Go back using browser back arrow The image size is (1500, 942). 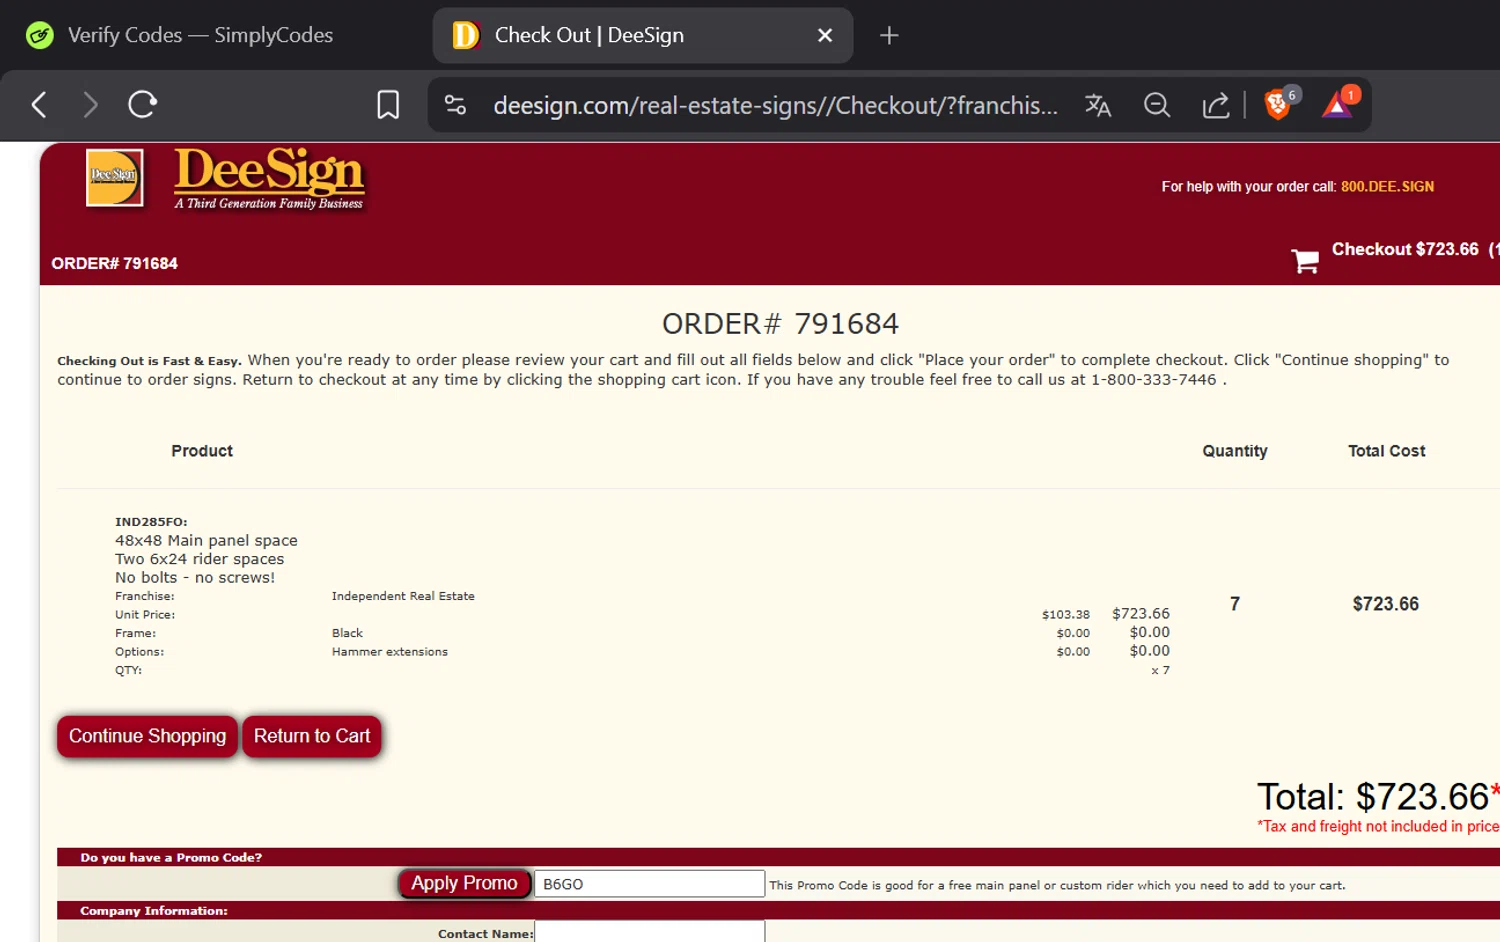(x=39, y=105)
